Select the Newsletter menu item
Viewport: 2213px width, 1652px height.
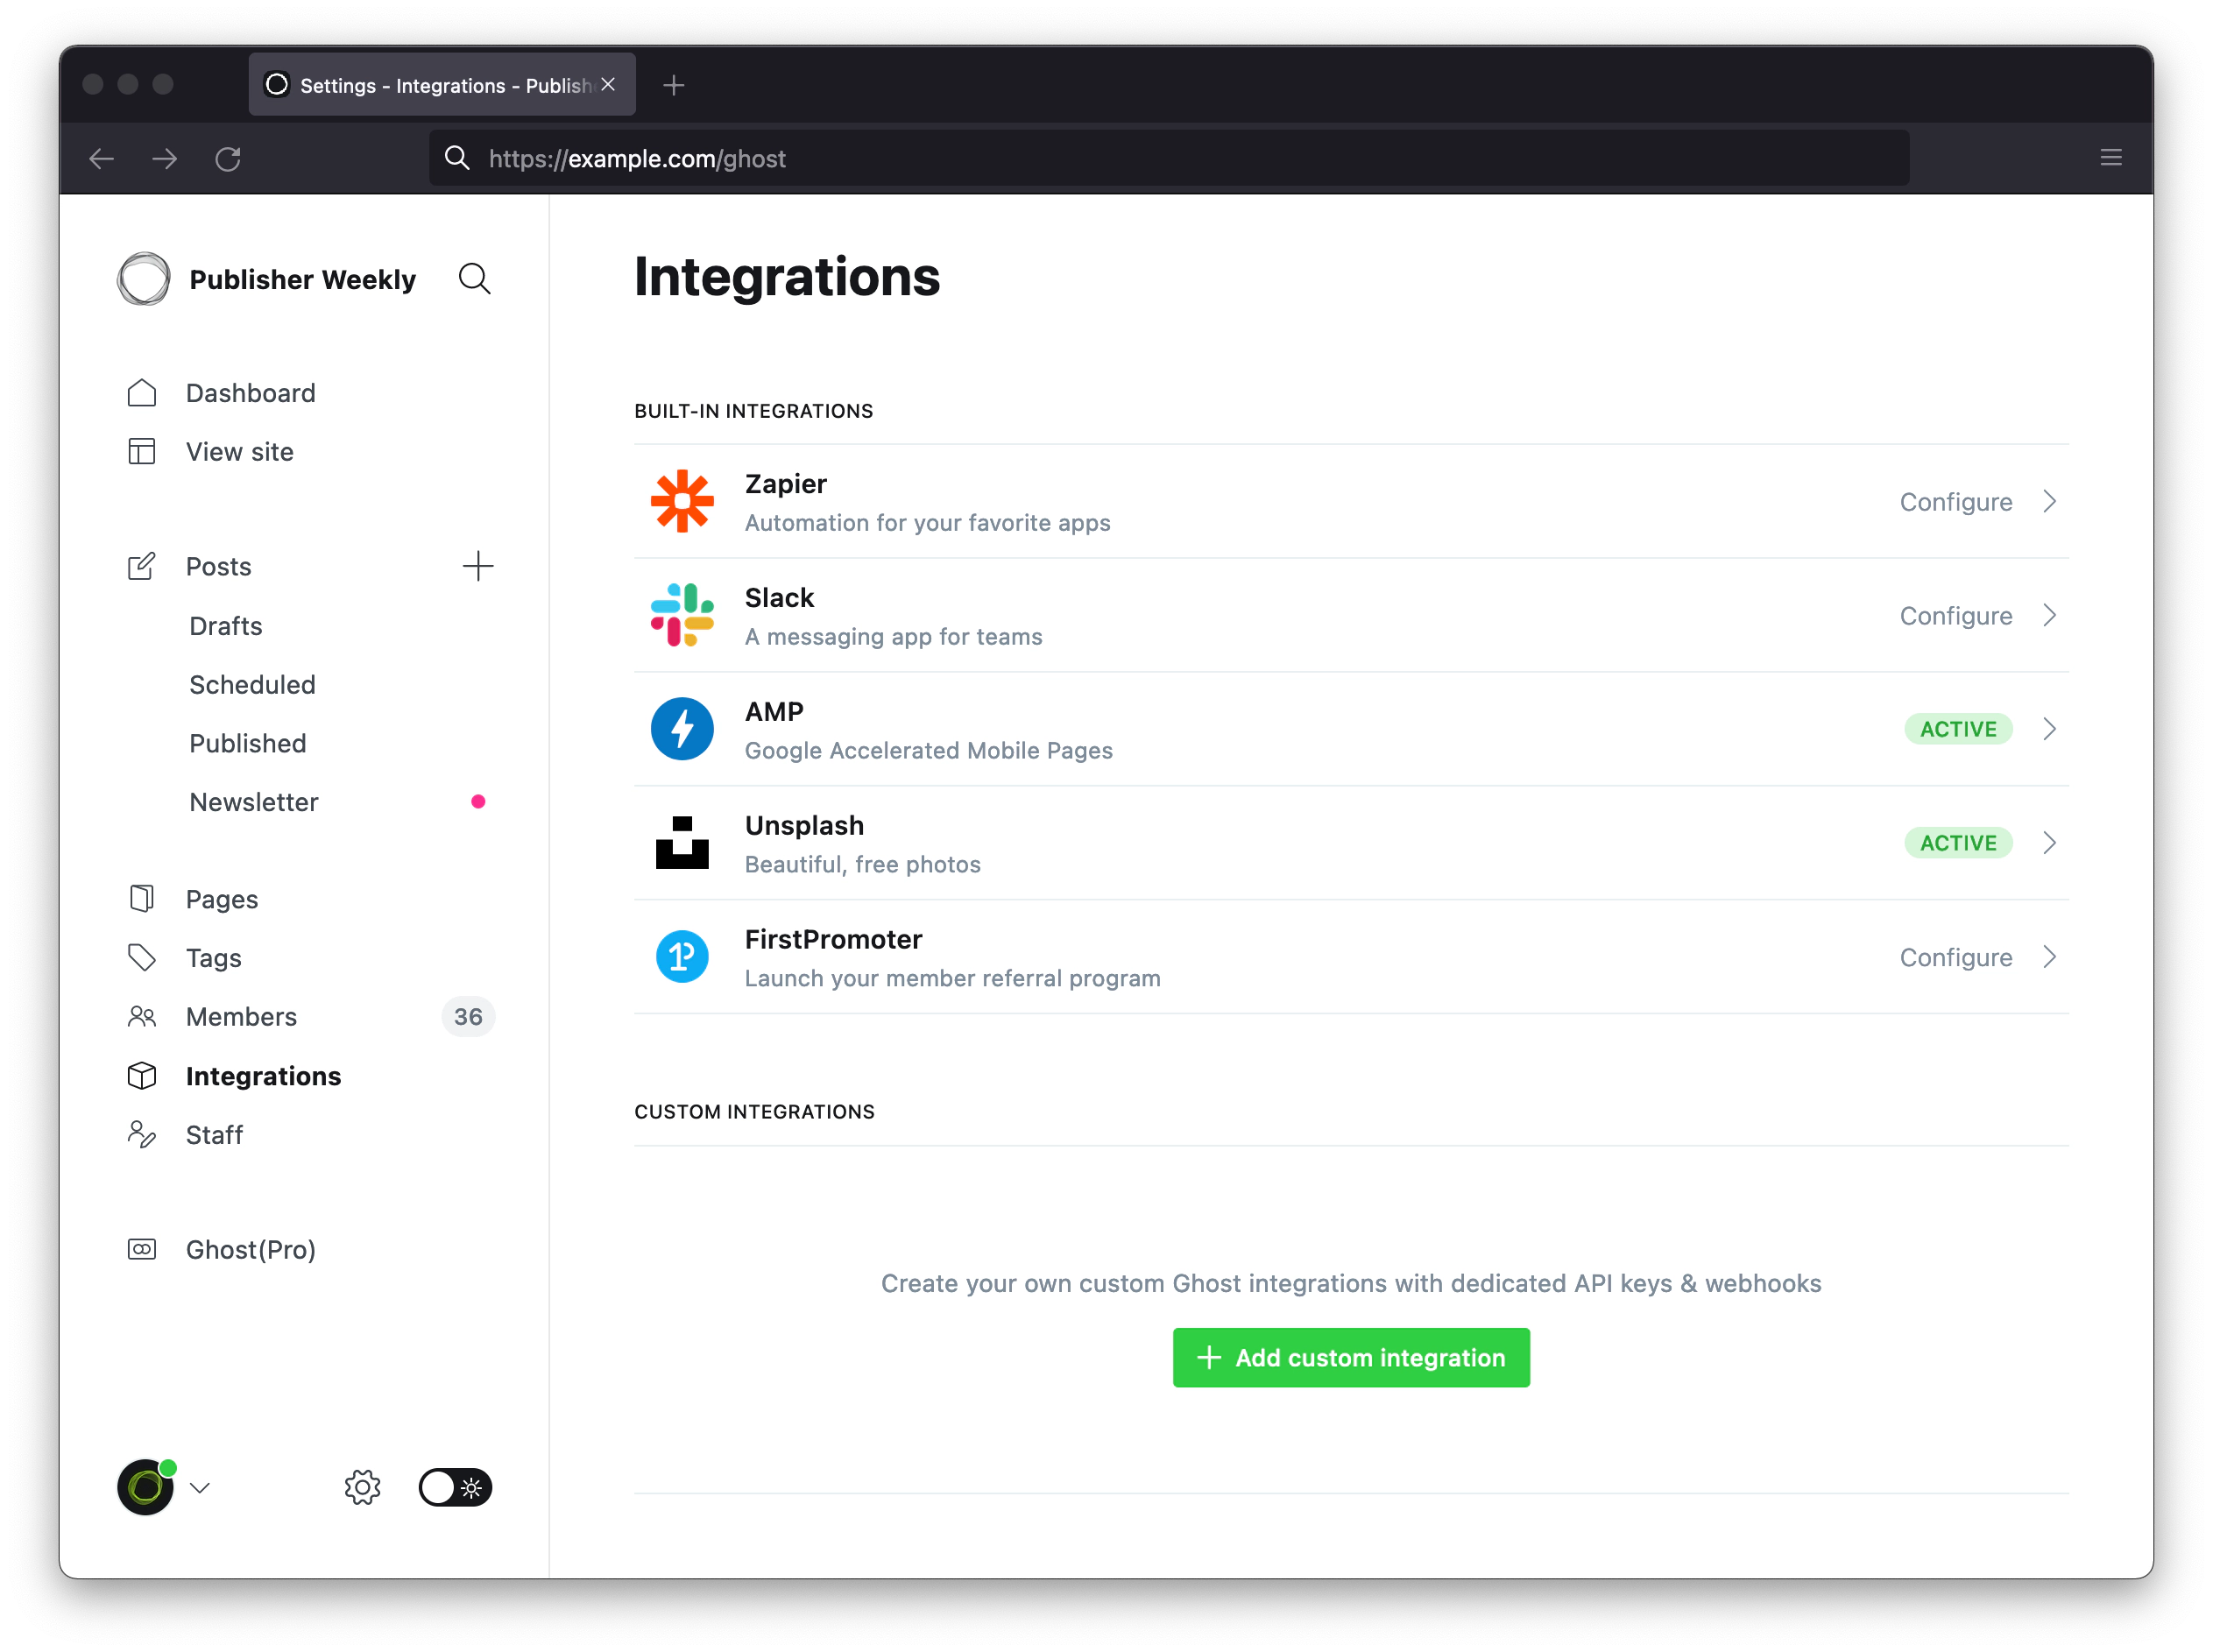pos(253,801)
